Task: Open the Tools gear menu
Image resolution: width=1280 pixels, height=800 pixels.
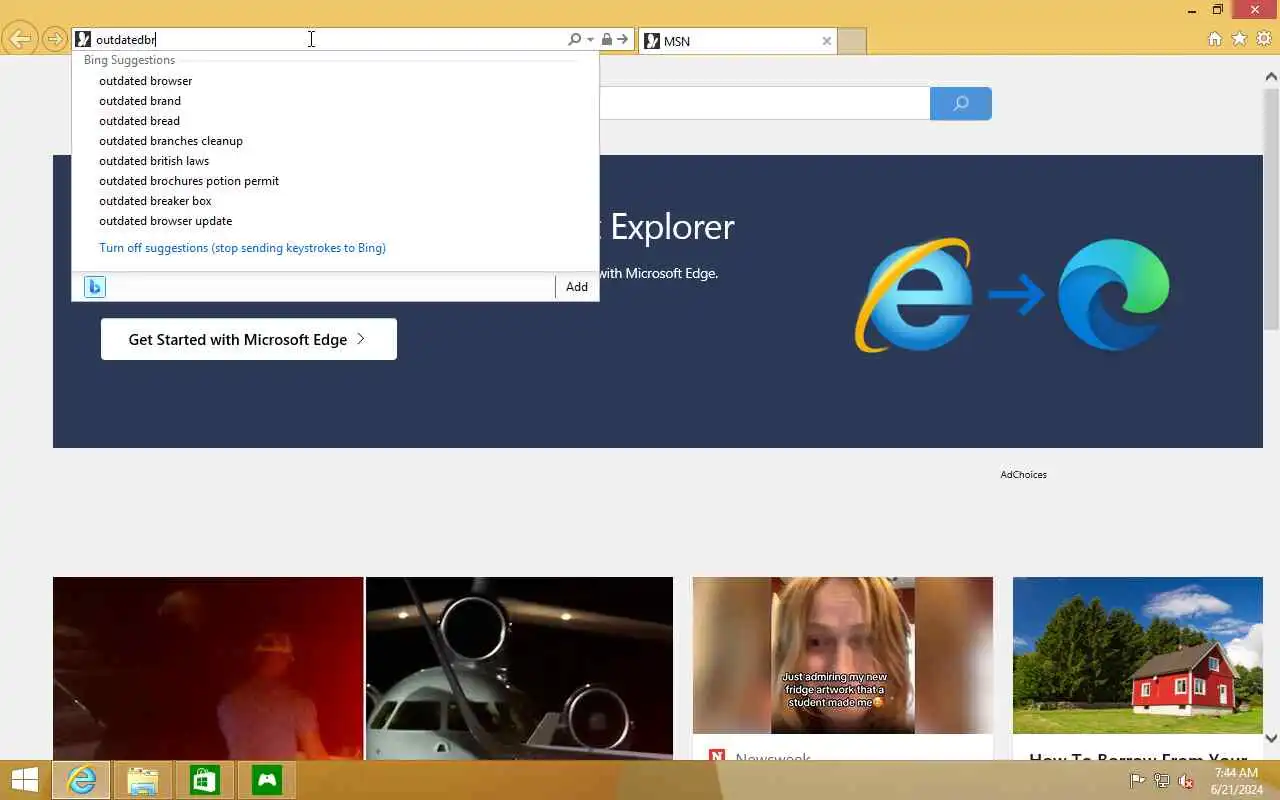Action: click(1264, 39)
